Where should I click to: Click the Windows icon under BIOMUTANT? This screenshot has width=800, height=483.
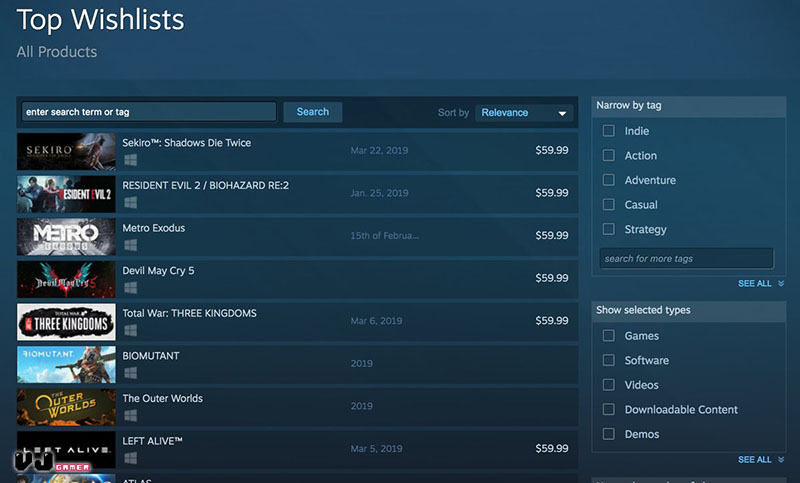coord(131,373)
